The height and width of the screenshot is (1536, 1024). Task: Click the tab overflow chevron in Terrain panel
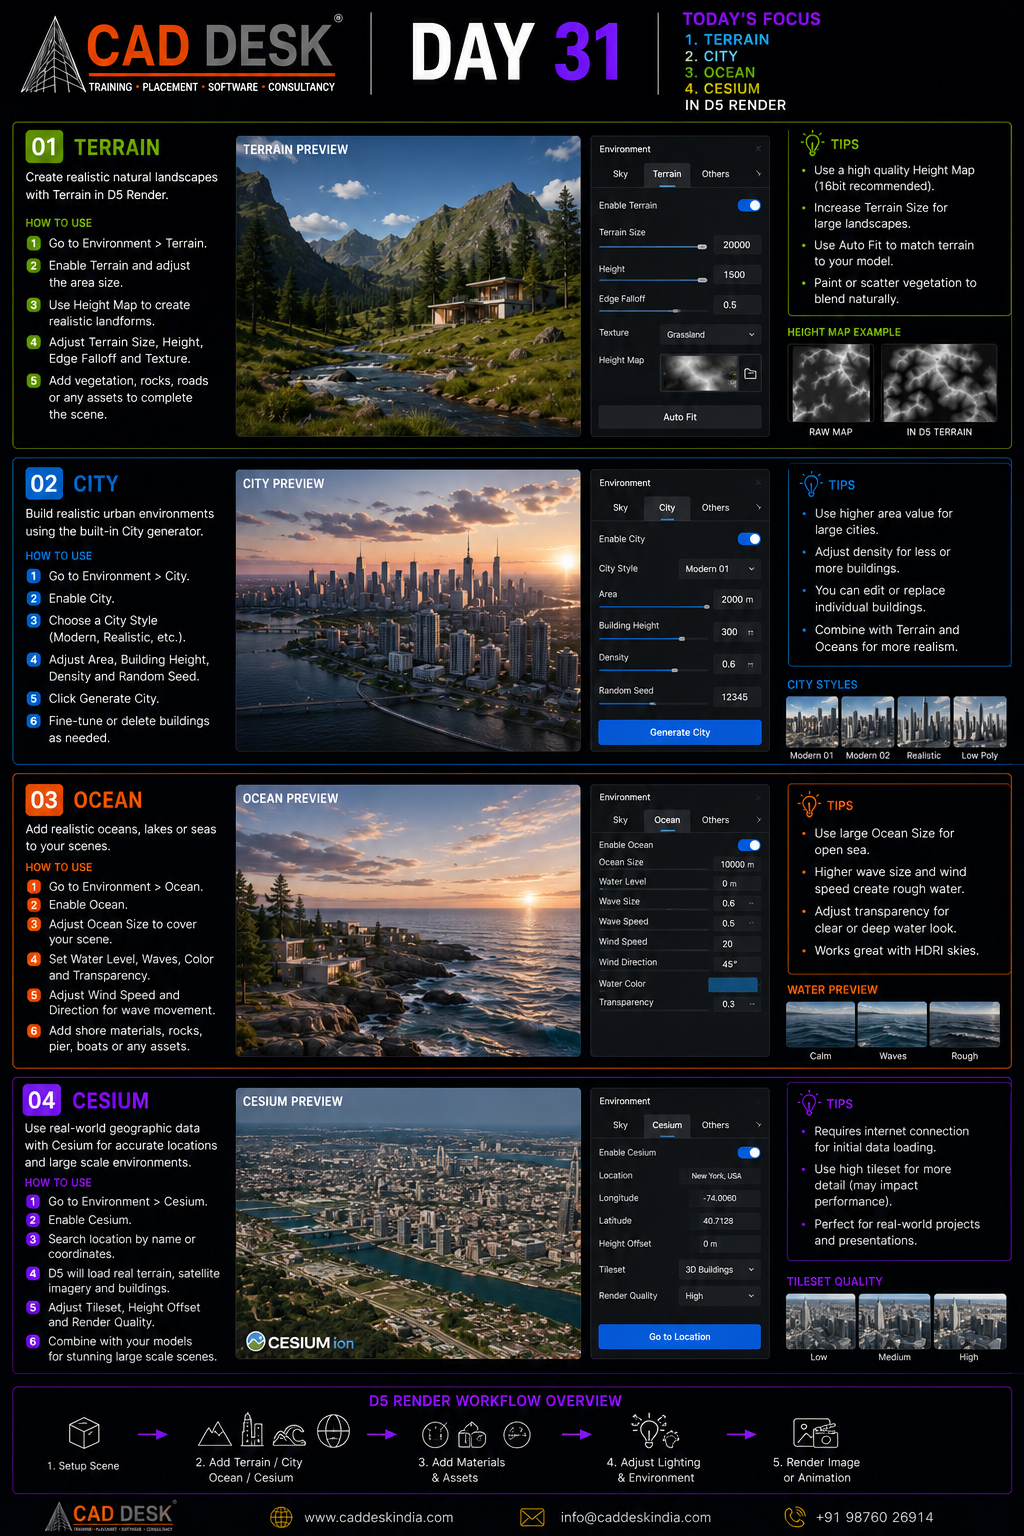758,174
